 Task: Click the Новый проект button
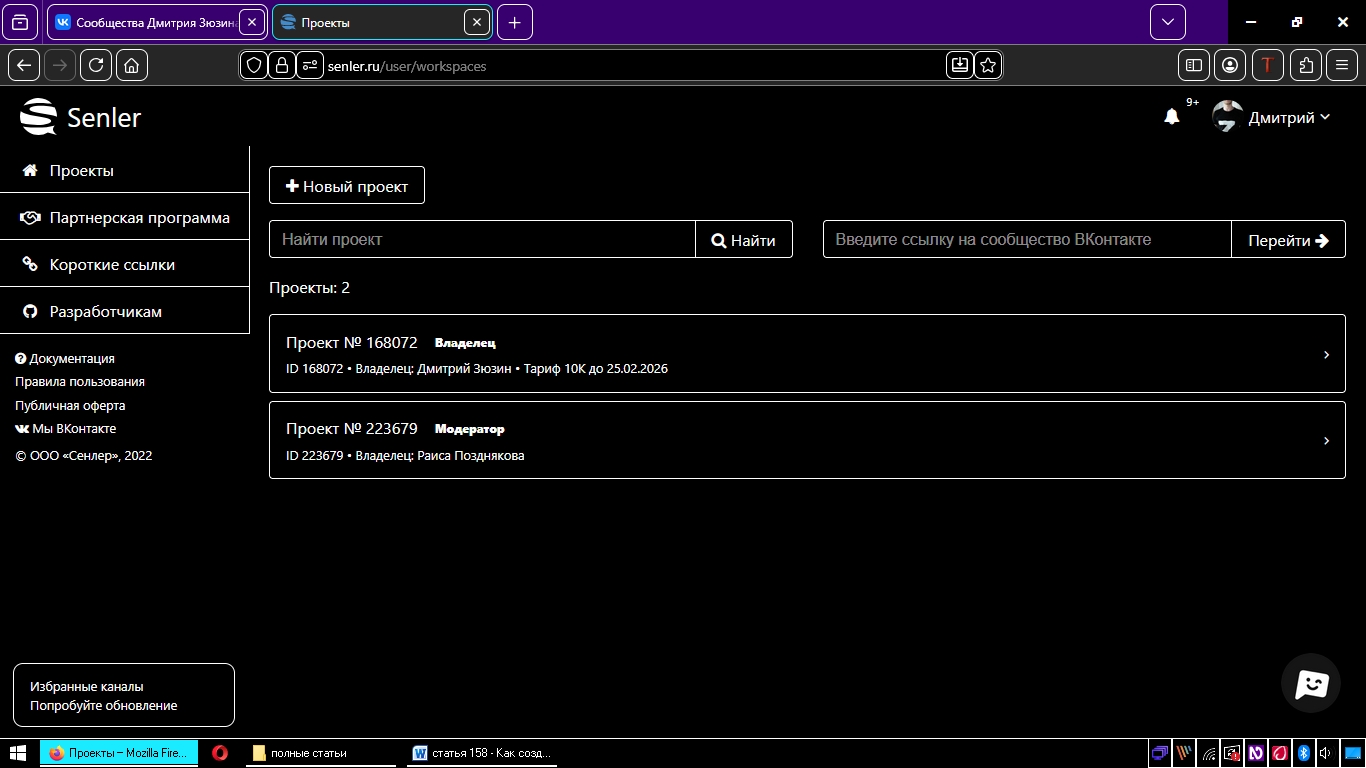347,186
